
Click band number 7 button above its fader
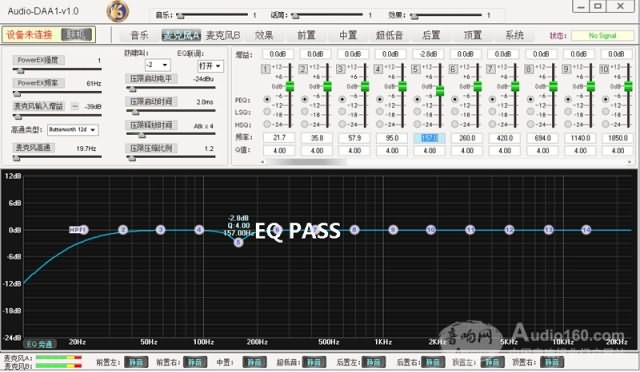tap(491, 69)
